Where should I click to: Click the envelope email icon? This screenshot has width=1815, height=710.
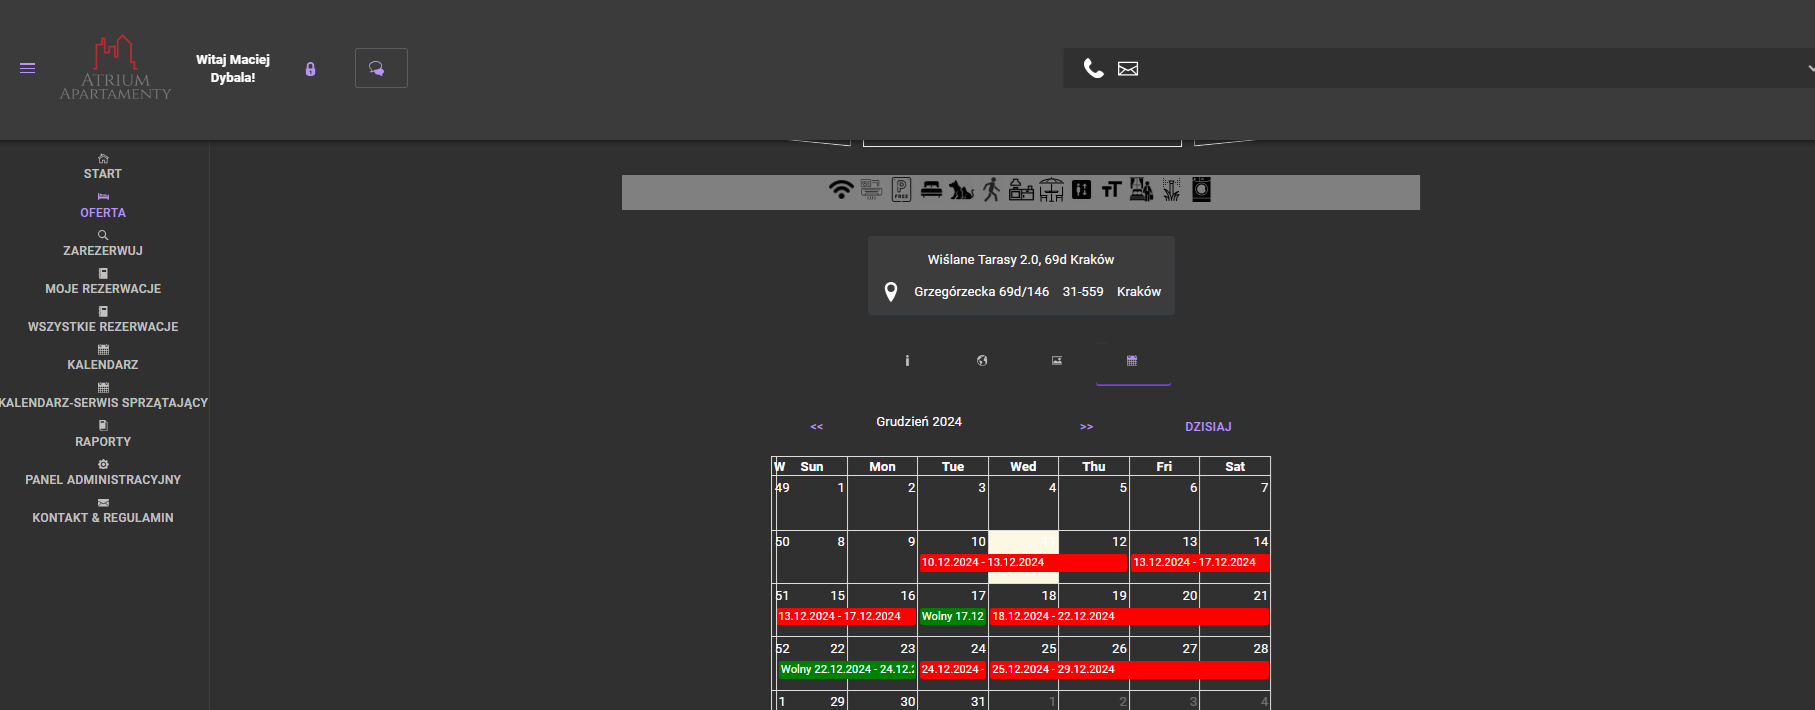[x=1128, y=69]
